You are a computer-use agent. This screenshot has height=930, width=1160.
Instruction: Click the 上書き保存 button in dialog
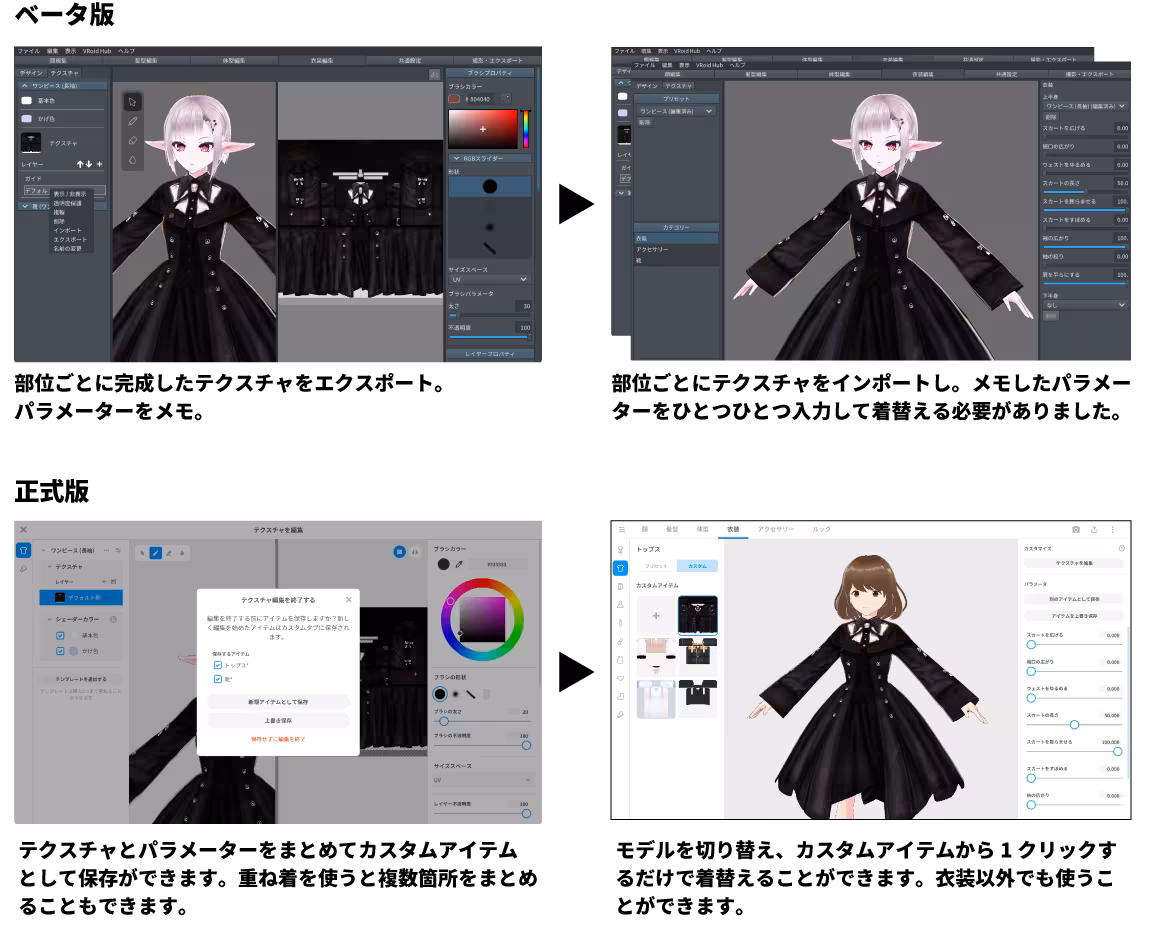[278, 720]
